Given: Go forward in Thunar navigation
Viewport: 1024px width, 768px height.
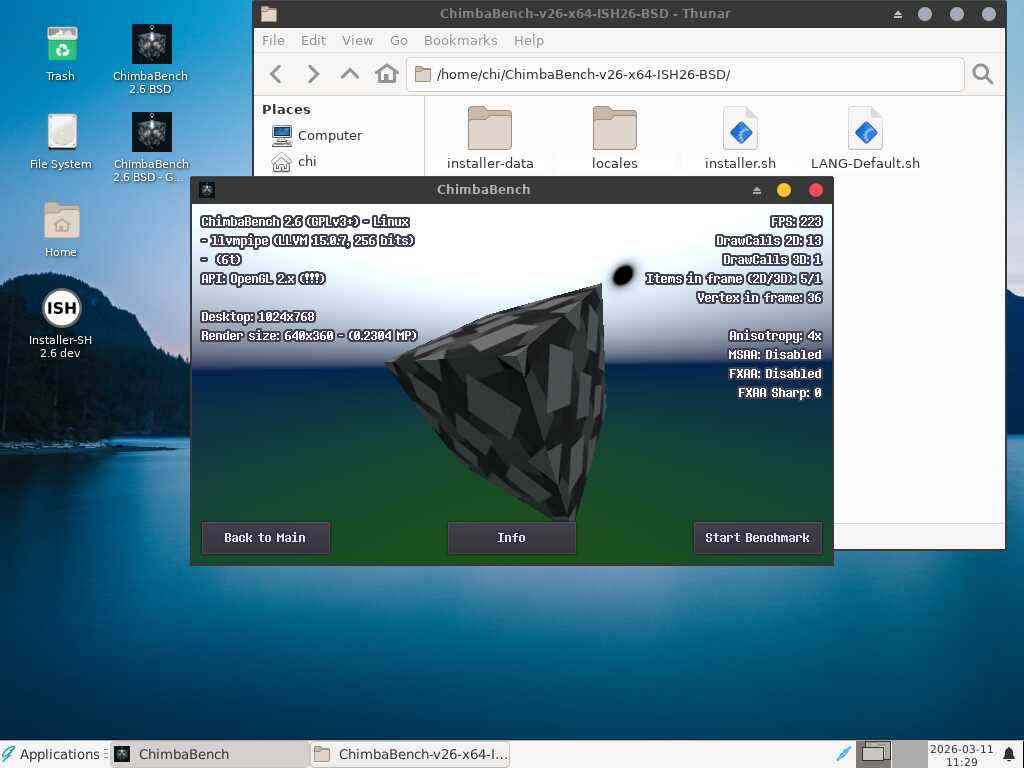Looking at the screenshot, I should pos(313,74).
